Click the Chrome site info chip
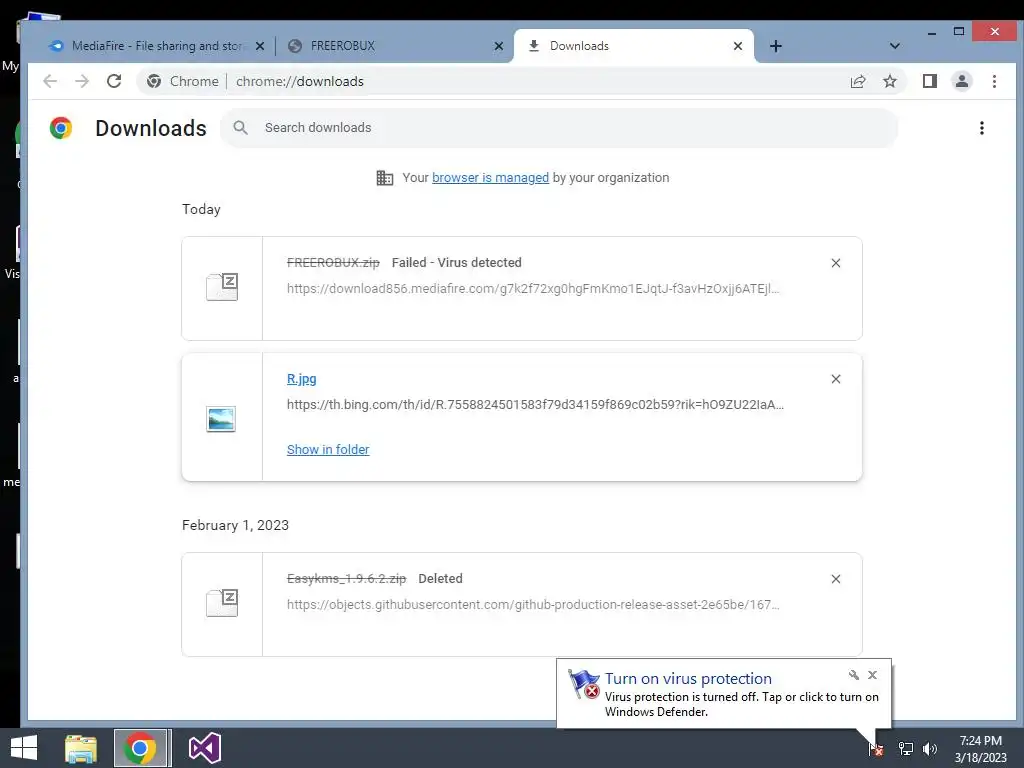The height and width of the screenshot is (768, 1024). (x=183, y=81)
